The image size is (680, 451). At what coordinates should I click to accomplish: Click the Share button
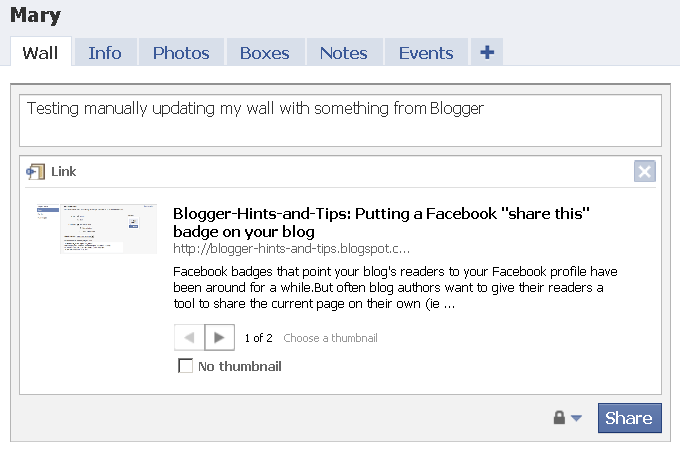pos(630,418)
